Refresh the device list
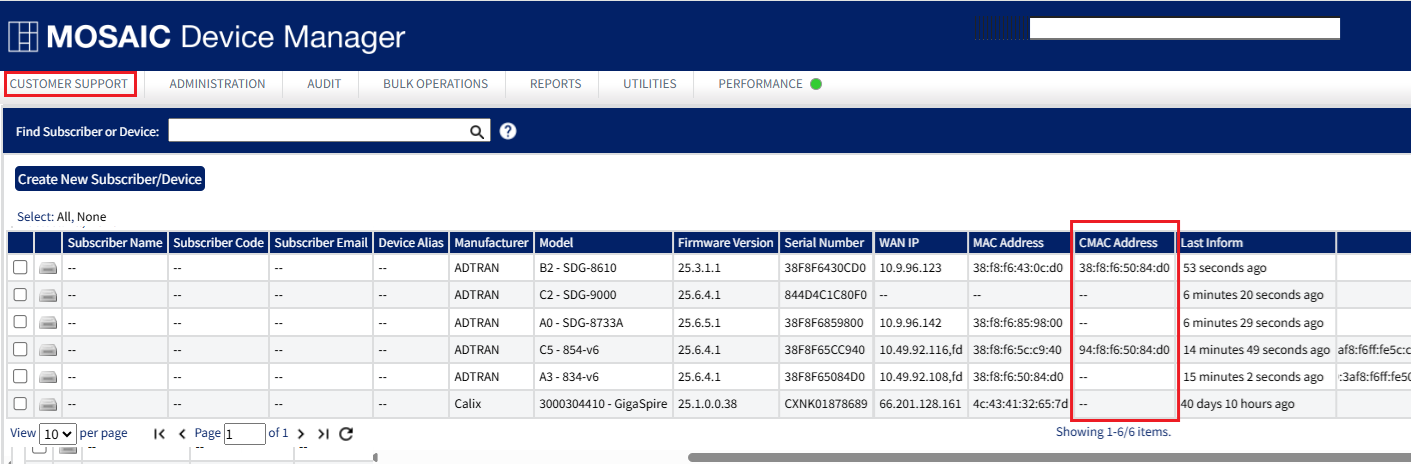This screenshot has width=1411, height=464. [346, 434]
